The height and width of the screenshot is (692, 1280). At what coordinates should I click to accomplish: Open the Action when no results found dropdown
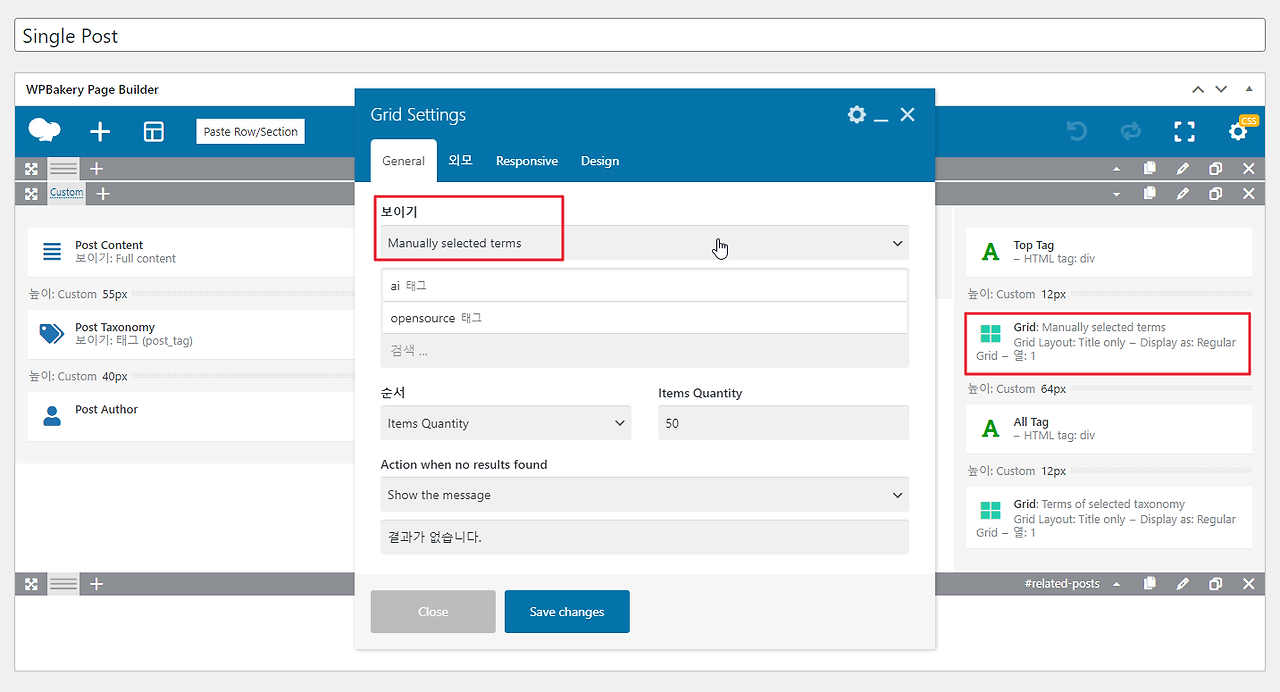pos(645,495)
